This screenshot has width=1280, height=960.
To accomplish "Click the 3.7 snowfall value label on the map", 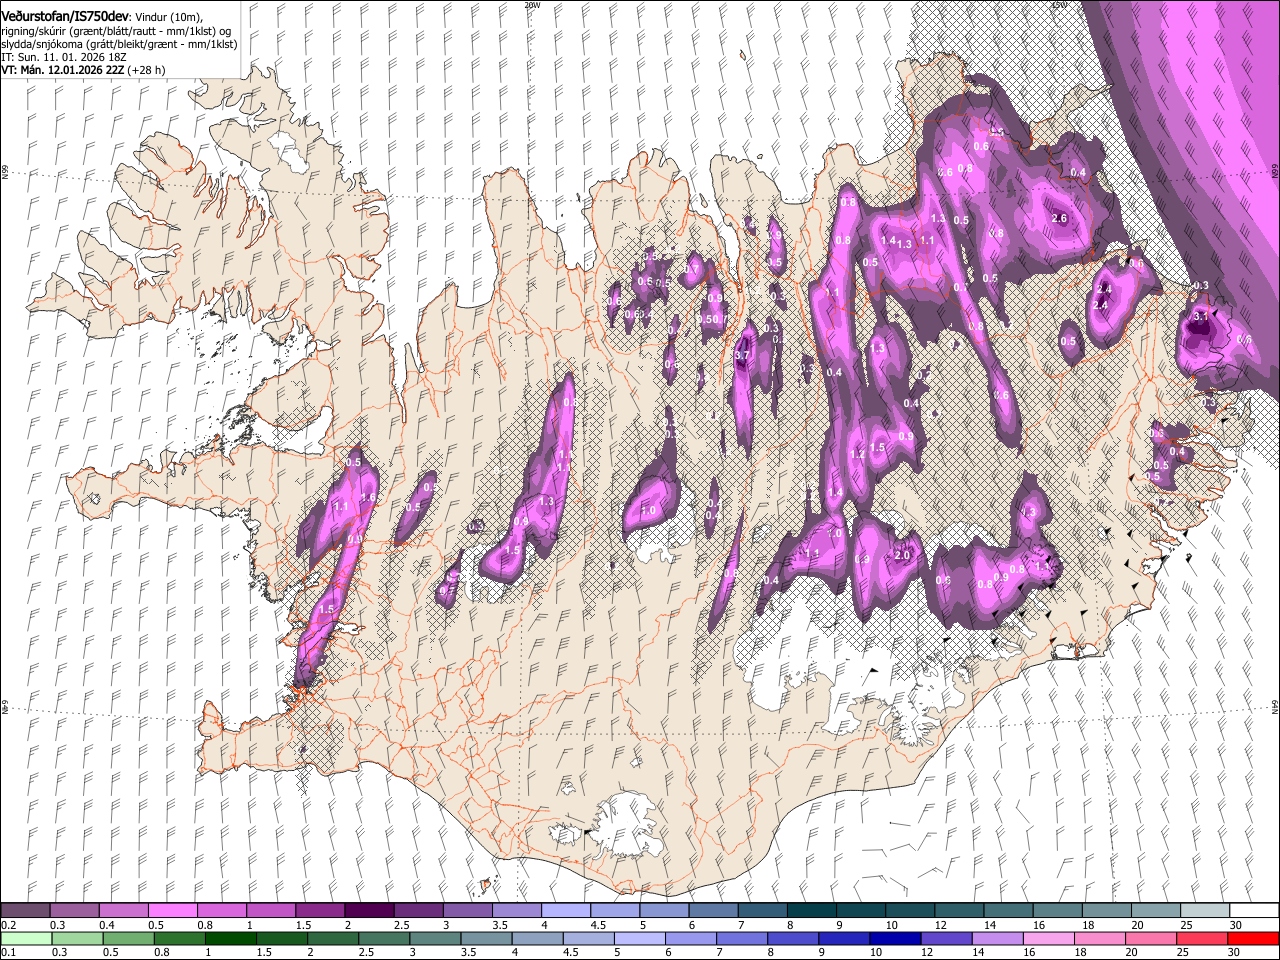I will 742,355.
